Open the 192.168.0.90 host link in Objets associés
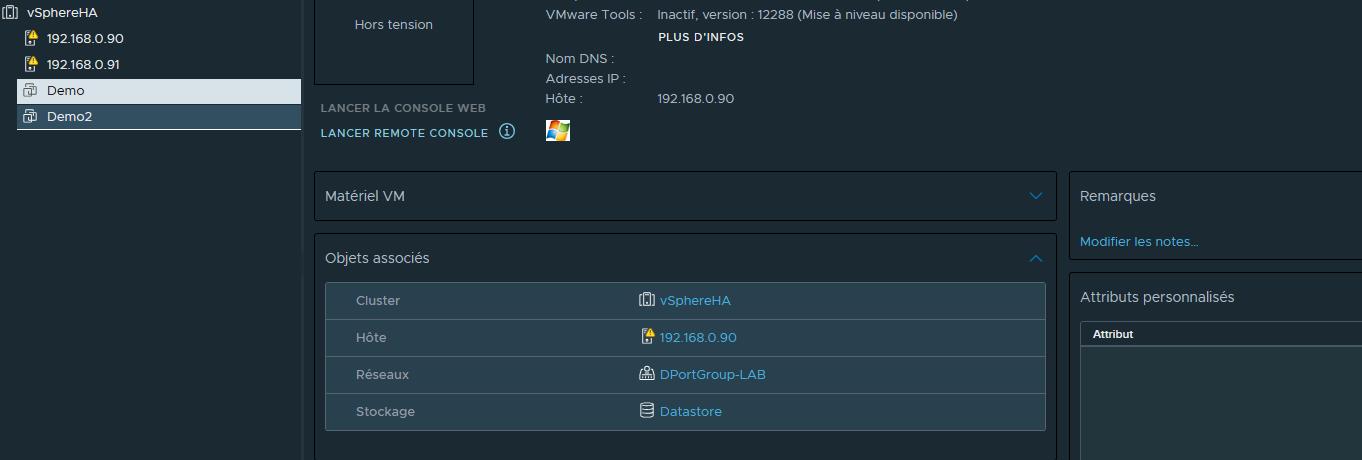 click(698, 337)
